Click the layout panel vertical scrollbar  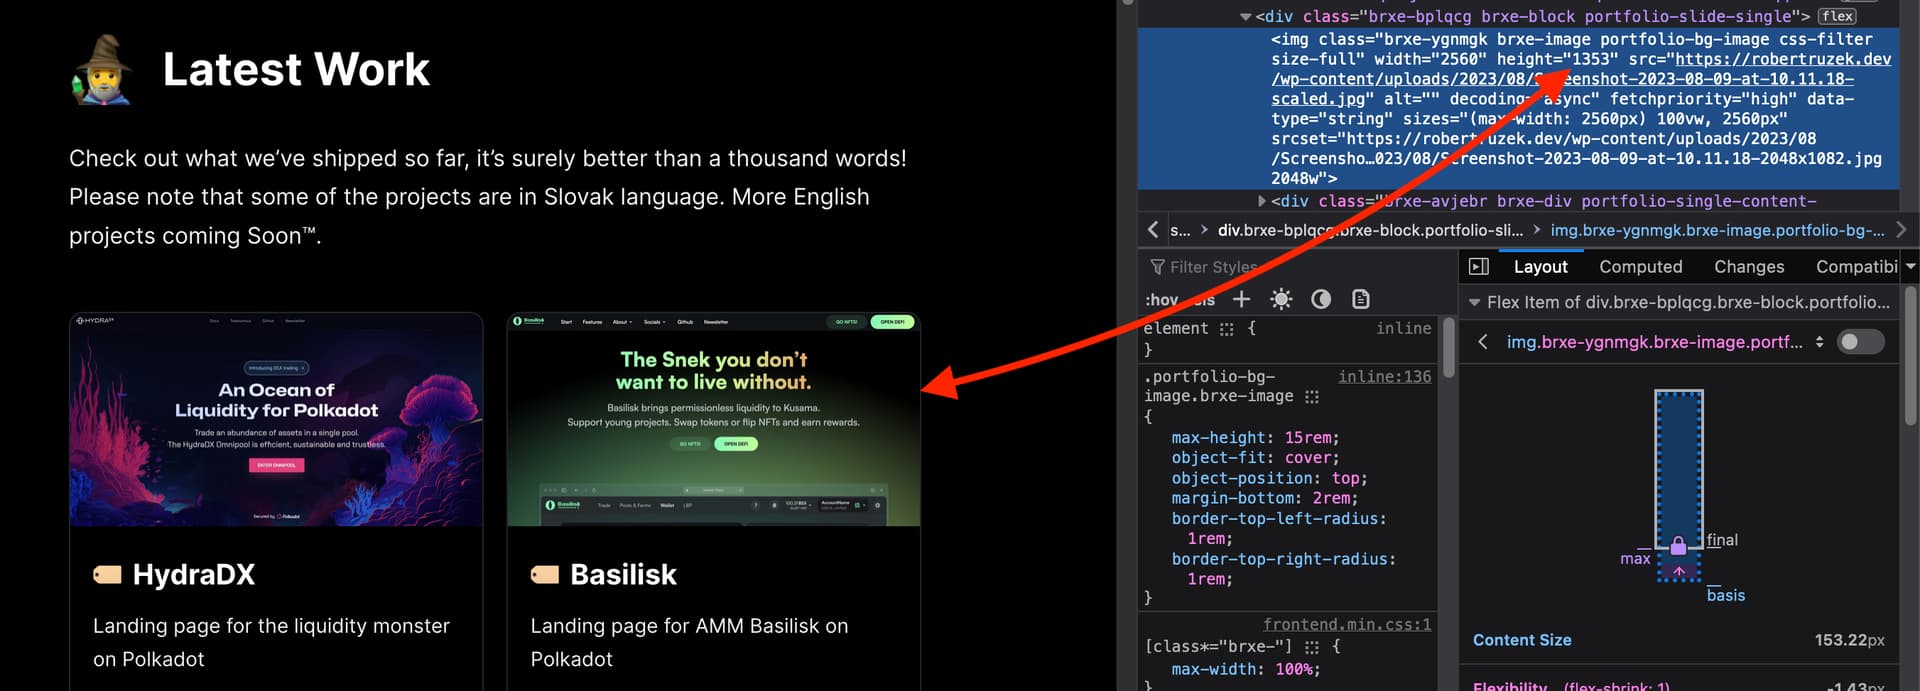coord(1910,355)
